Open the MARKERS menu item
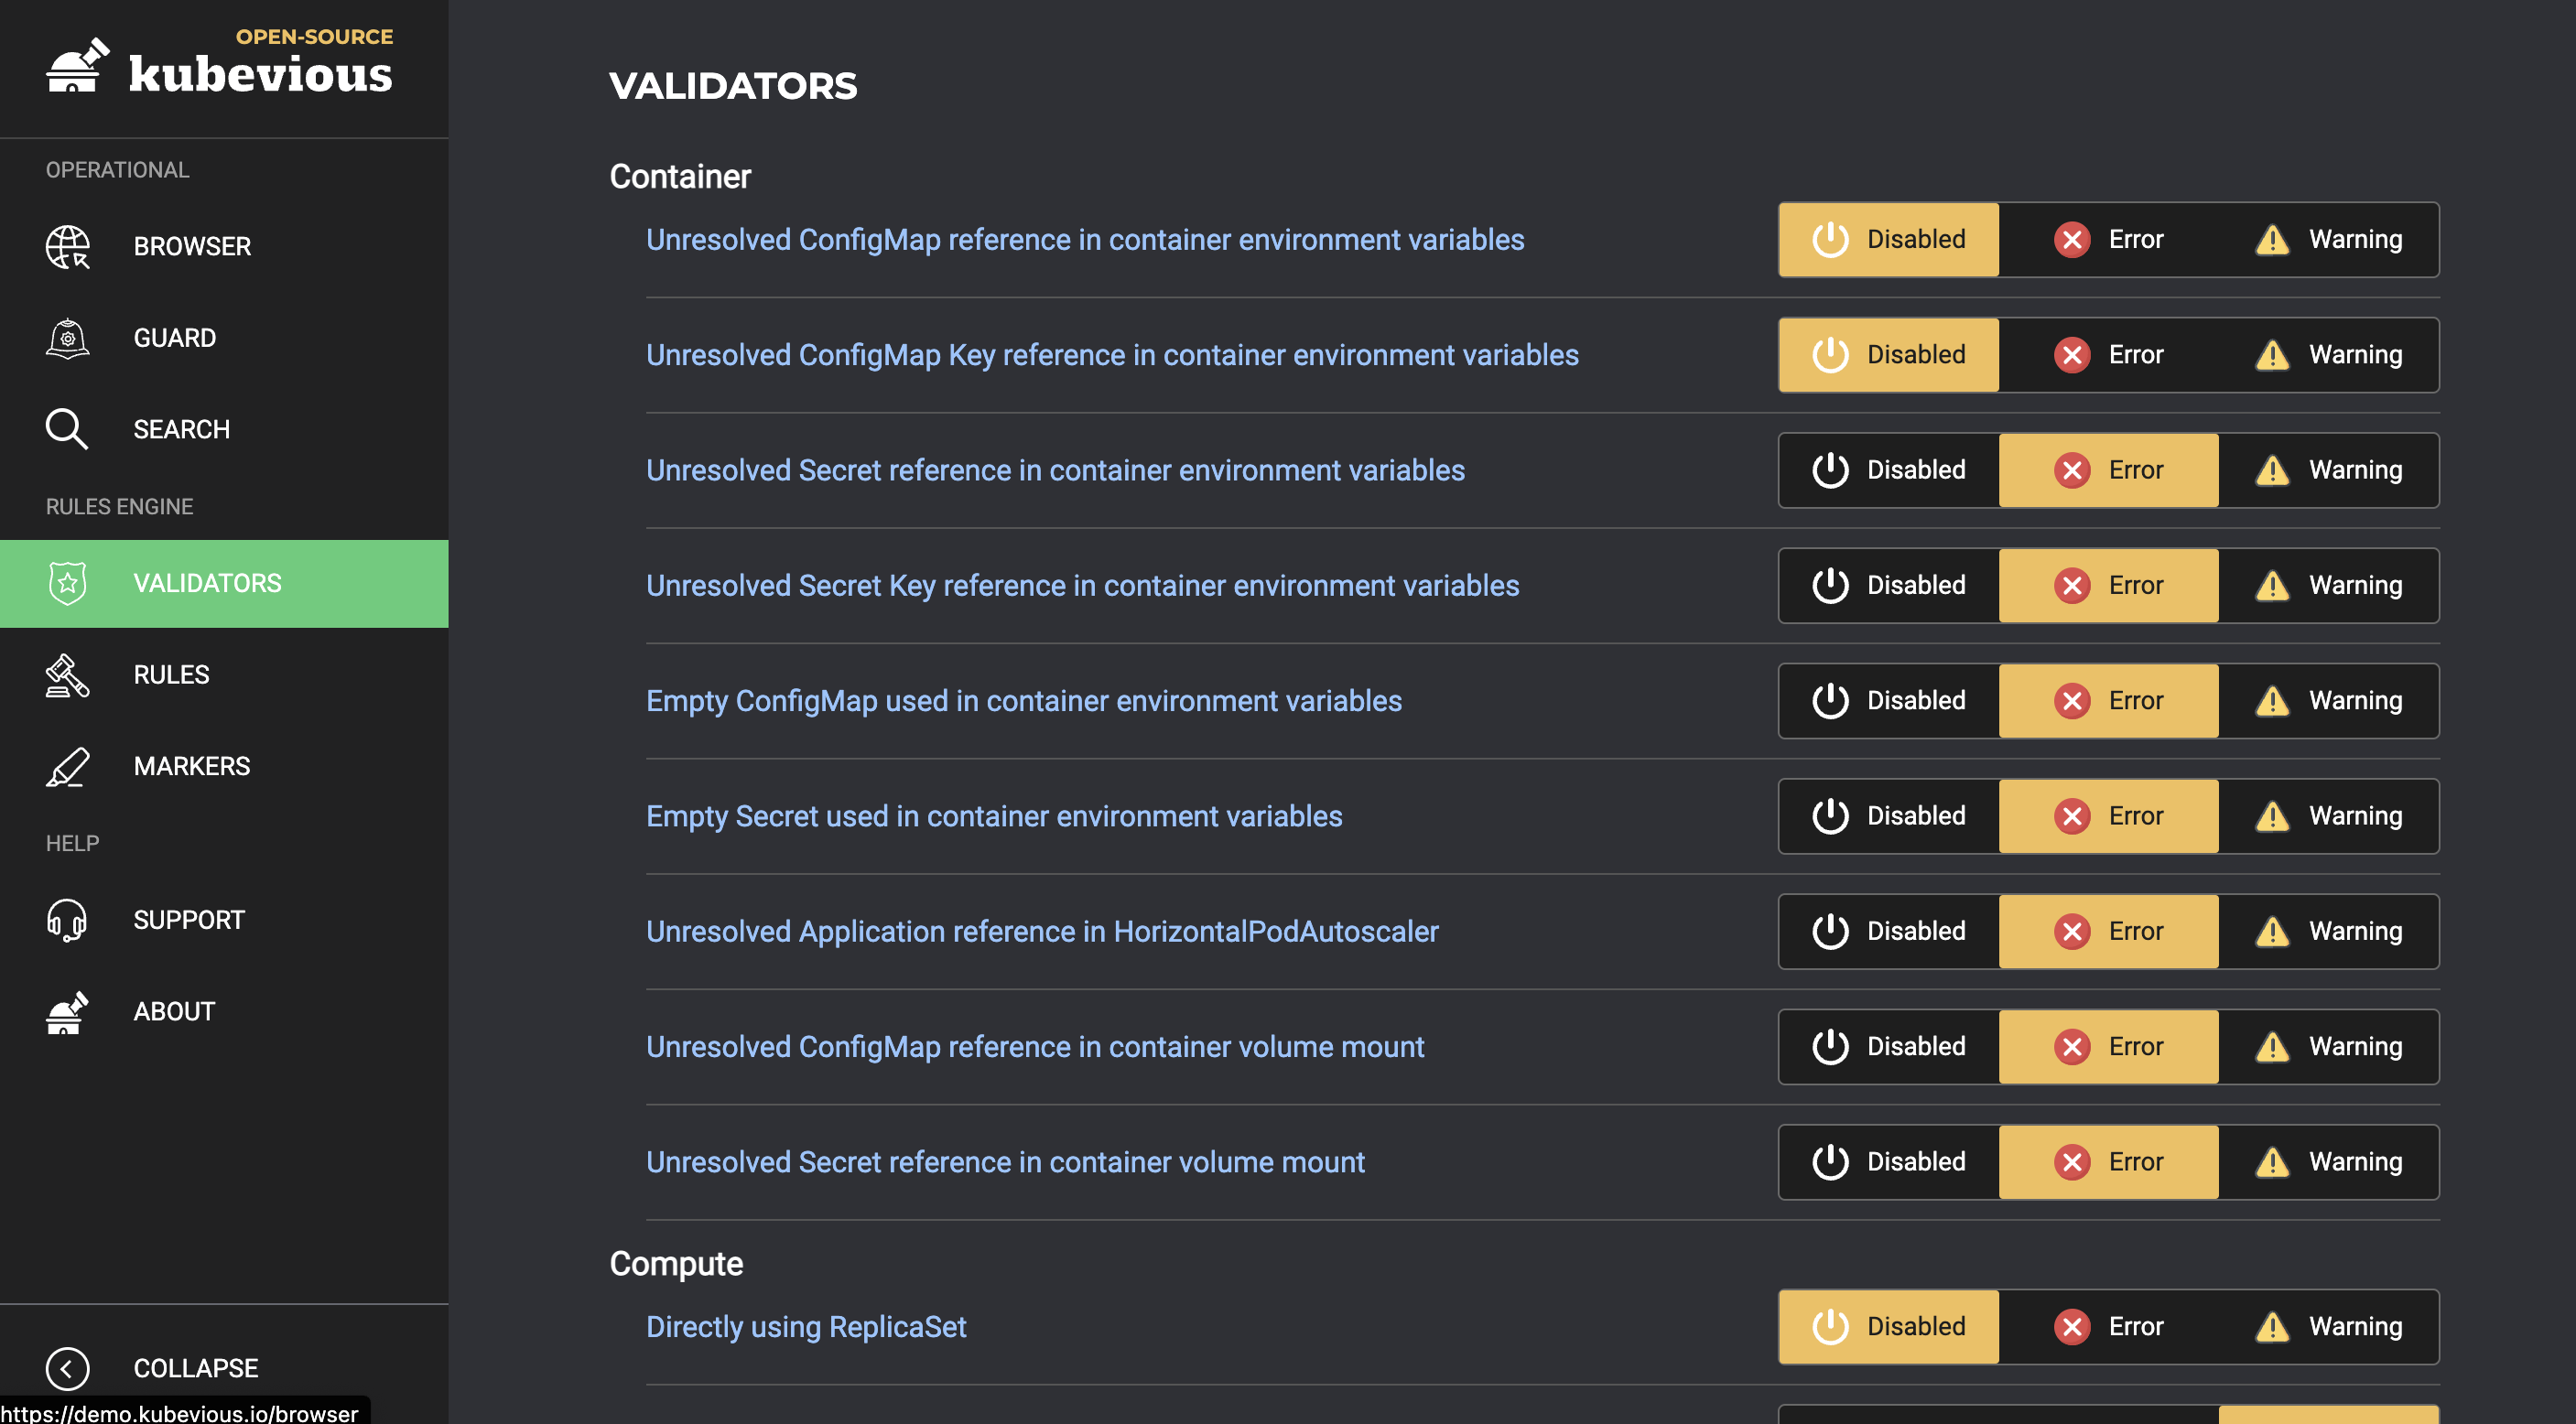The height and width of the screenshot is (1424, 2576). point(224,766)
